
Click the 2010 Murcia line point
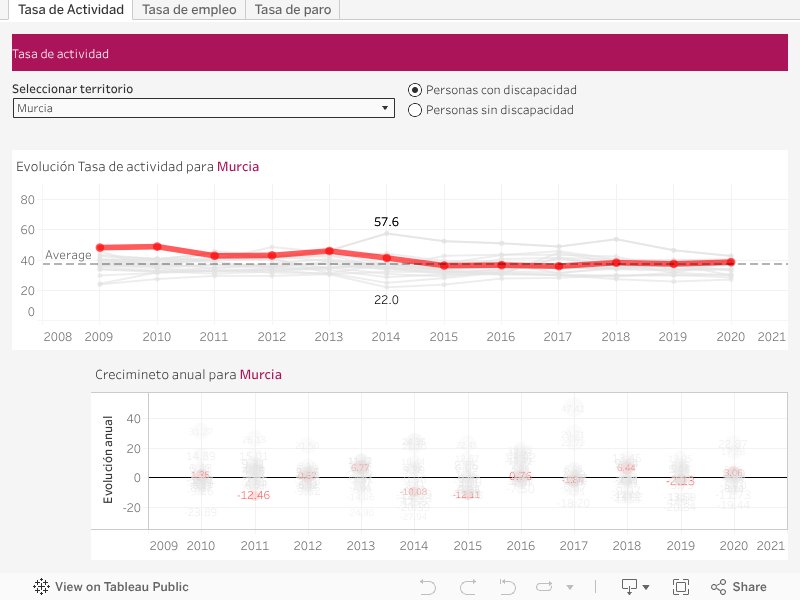click(157, 246)
